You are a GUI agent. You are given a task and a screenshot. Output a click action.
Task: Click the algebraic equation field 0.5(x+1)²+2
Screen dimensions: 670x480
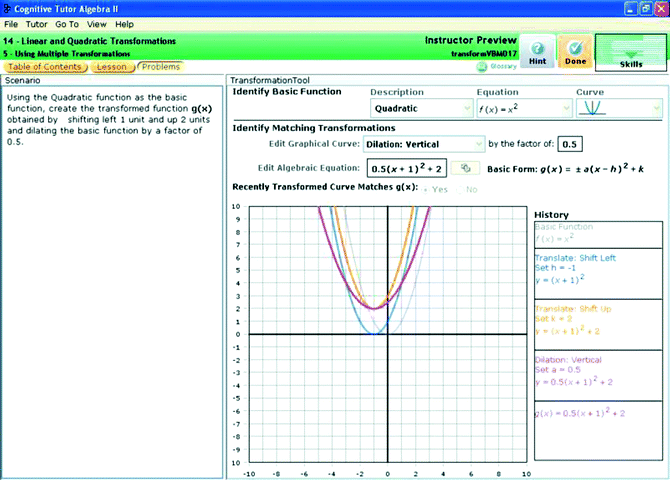pos(407,168)
